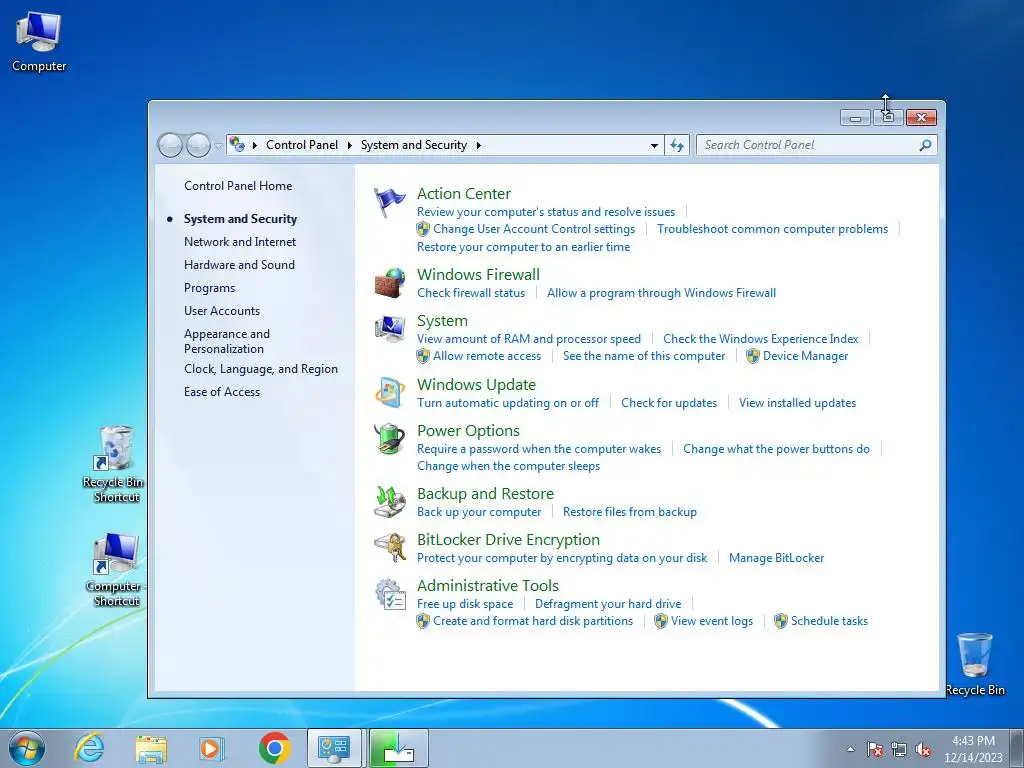Open Ease of Access category
Viewport: 1024px width, 768px height.
(x=222, y=392)
